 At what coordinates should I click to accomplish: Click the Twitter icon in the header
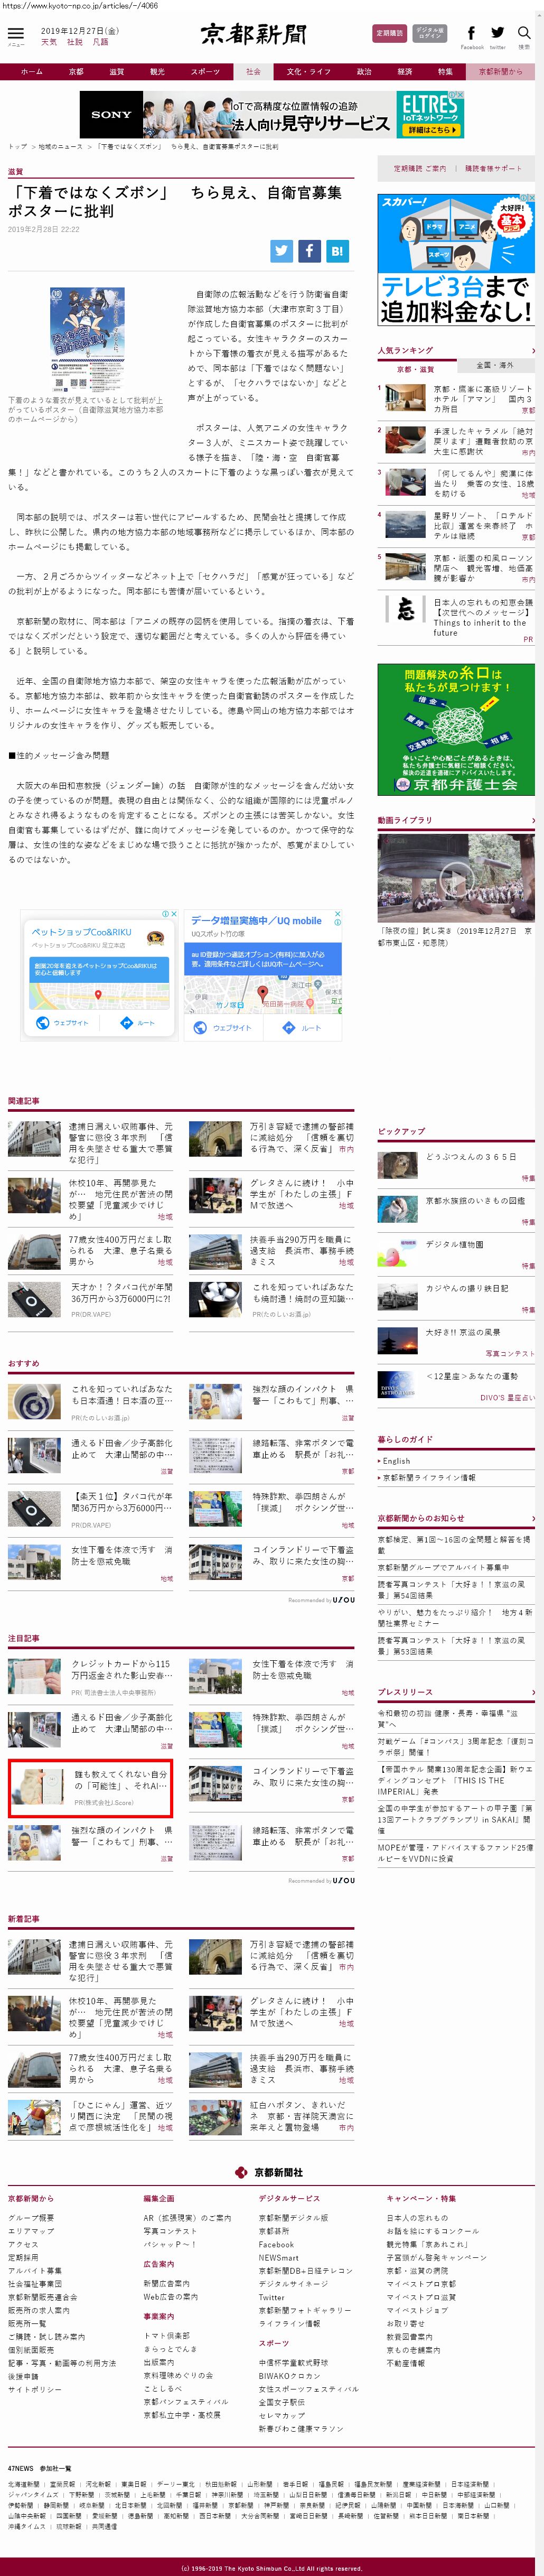497,34
